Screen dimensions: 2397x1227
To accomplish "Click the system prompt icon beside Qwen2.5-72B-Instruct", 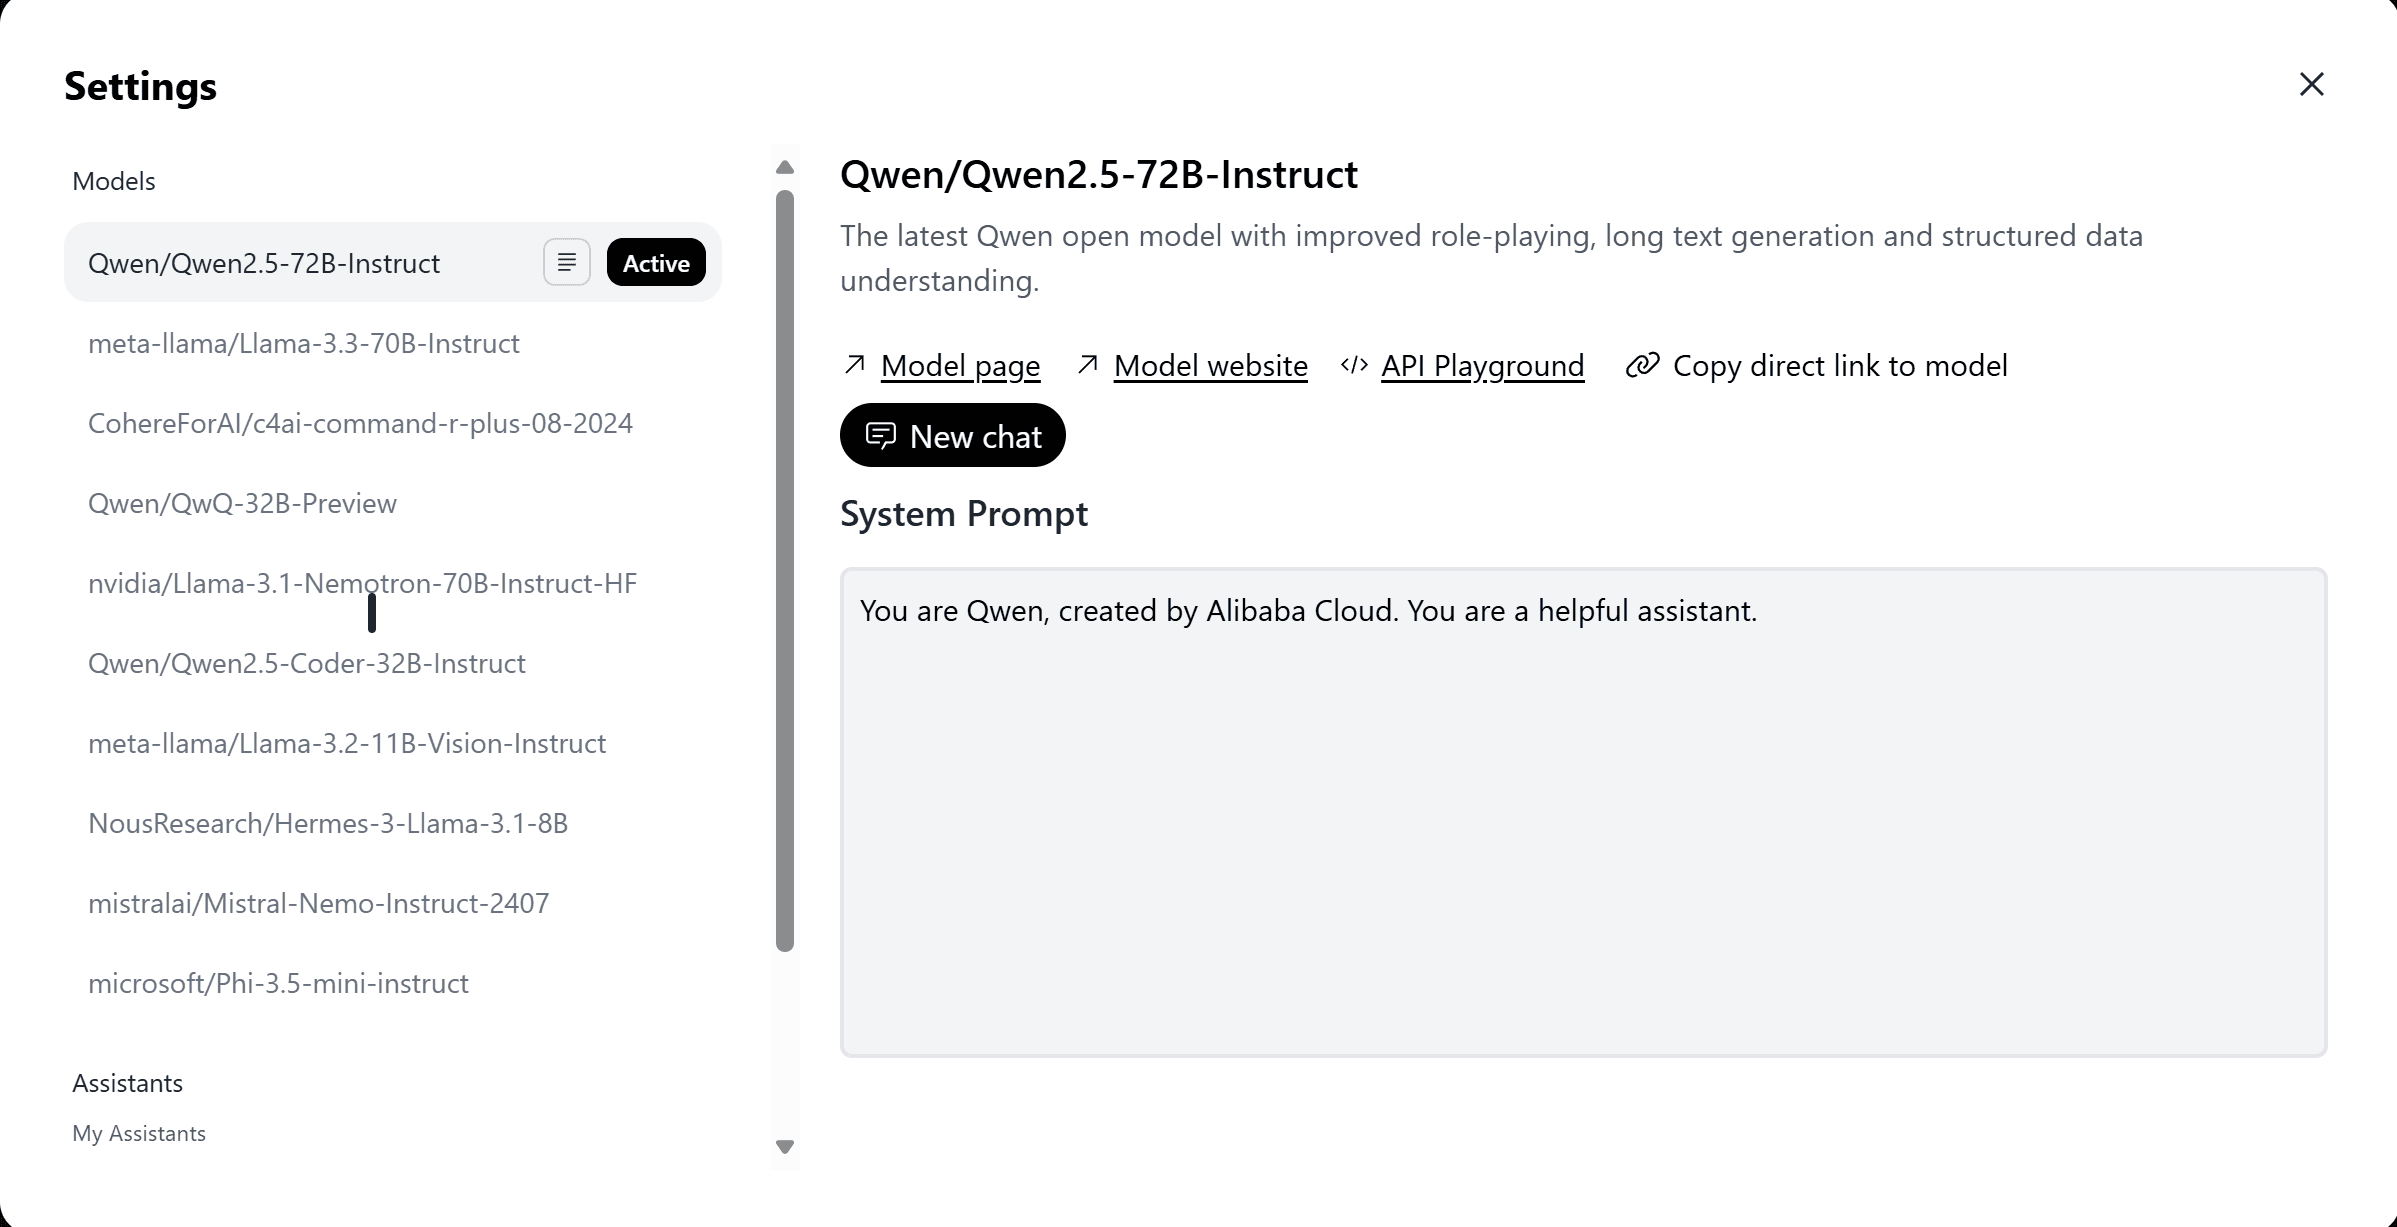I will [567, 263].
